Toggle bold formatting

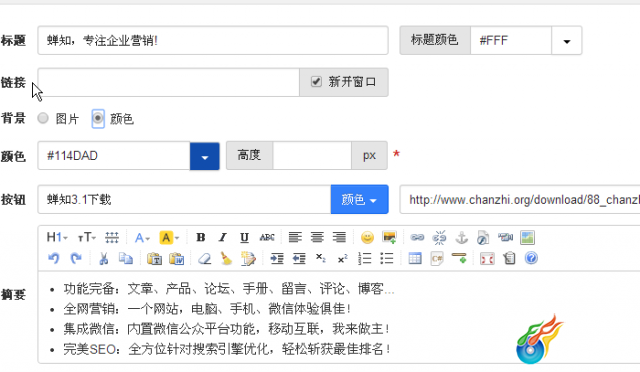coord(200,237)
